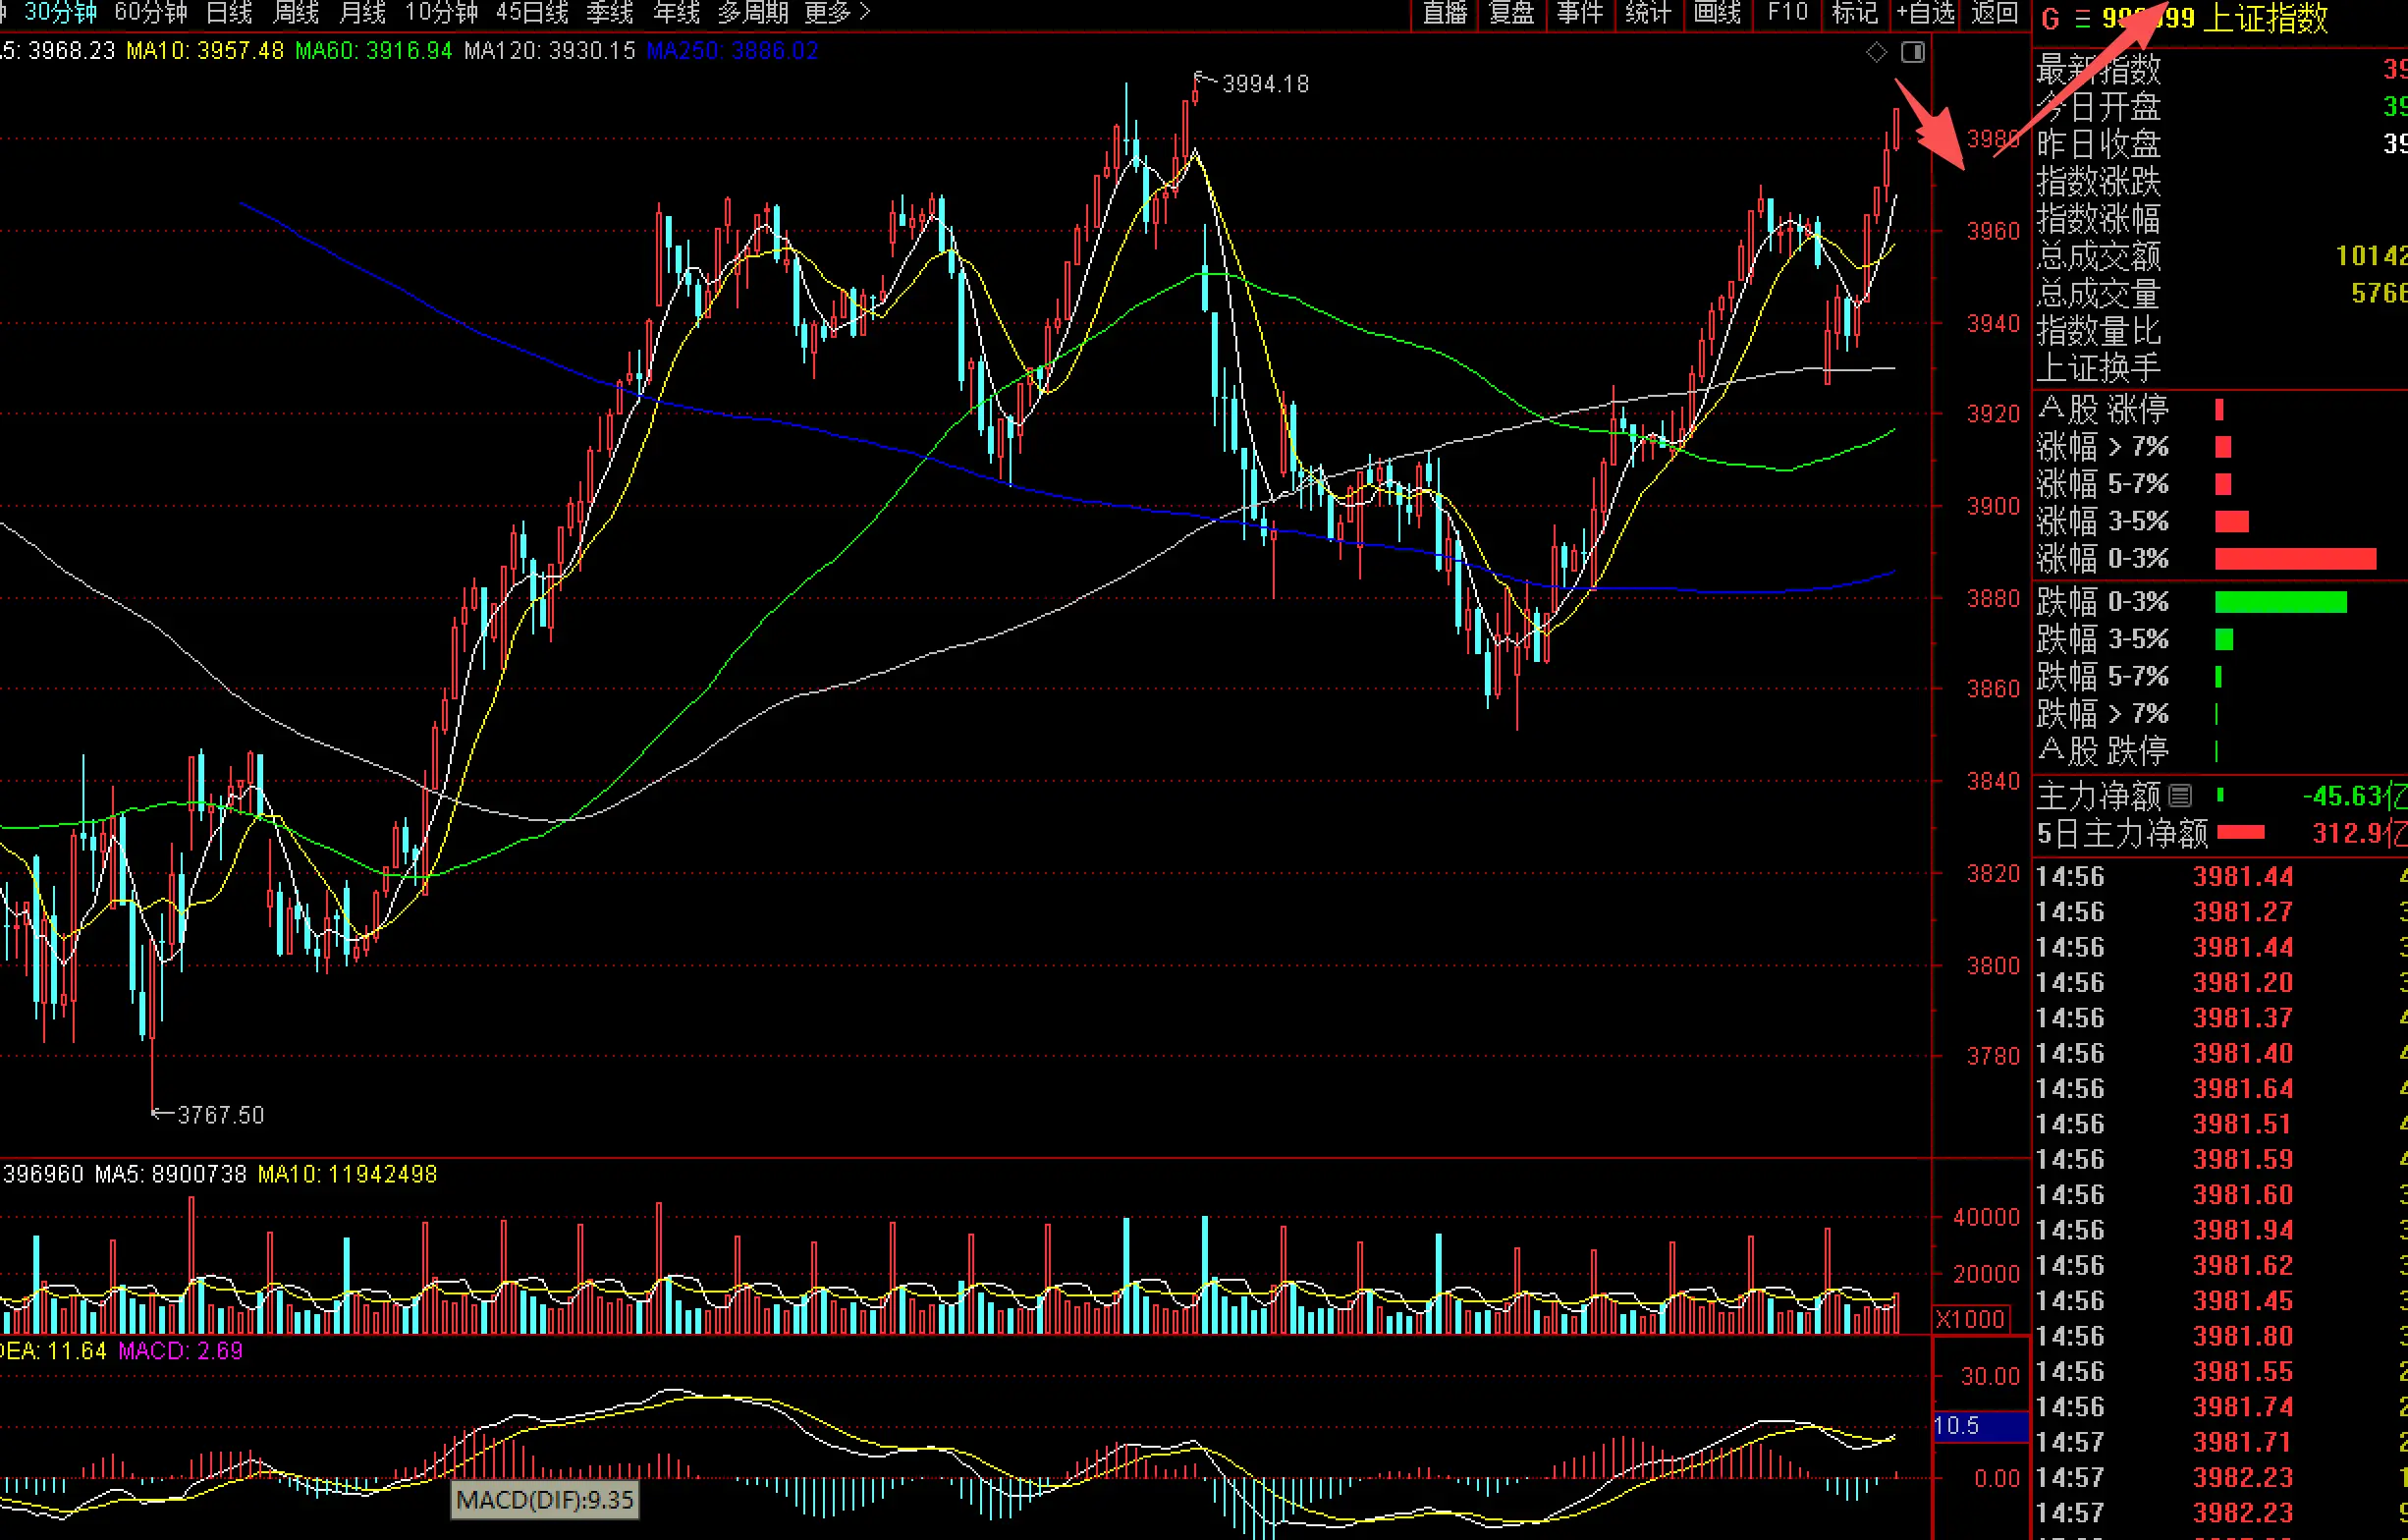Image resolution: width=2408 pixels, height=1540 pixels.
Task: Click the 复盘 replay button
Action: pyautogui.click(x=1511, y=13)
